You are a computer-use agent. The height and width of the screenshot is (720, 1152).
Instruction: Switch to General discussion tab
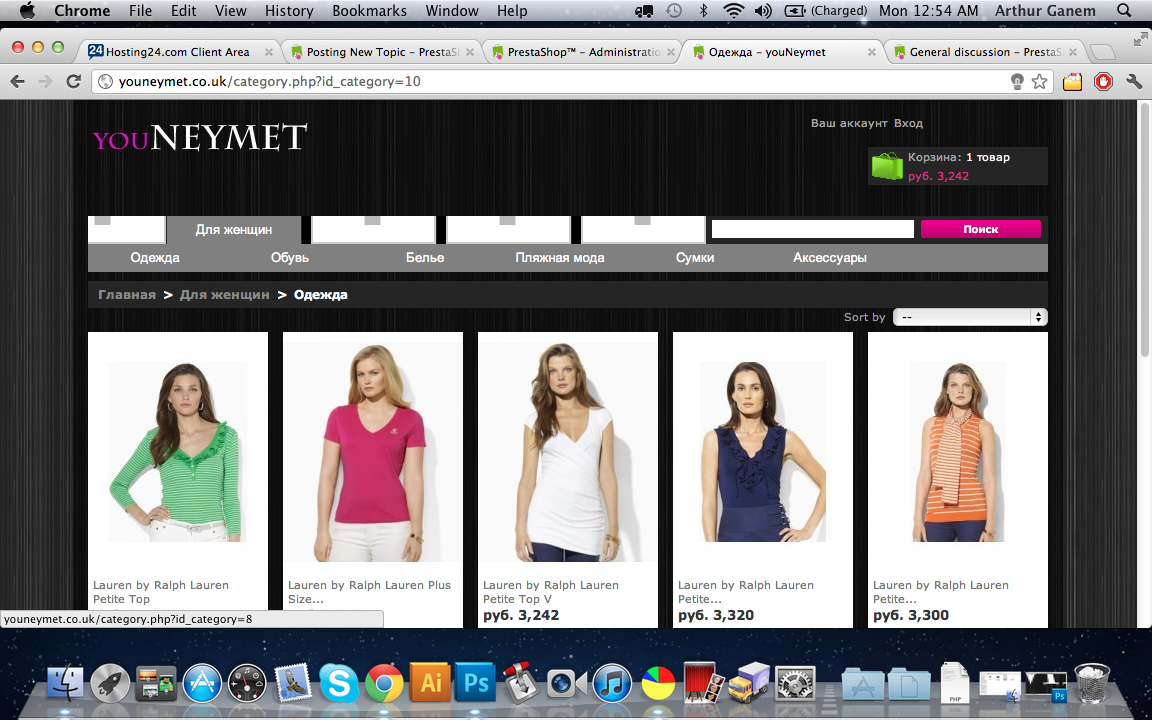[x=984, y=52]
